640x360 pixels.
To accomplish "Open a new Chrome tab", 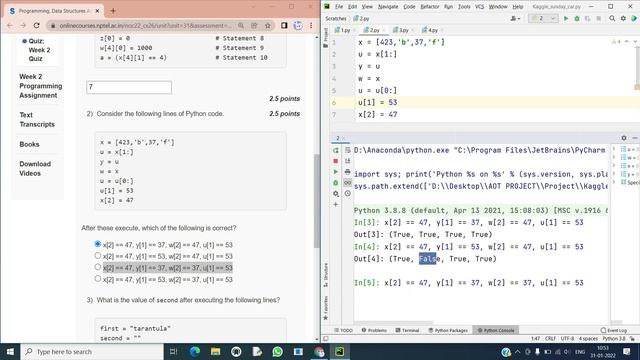I will click(113, 11).
